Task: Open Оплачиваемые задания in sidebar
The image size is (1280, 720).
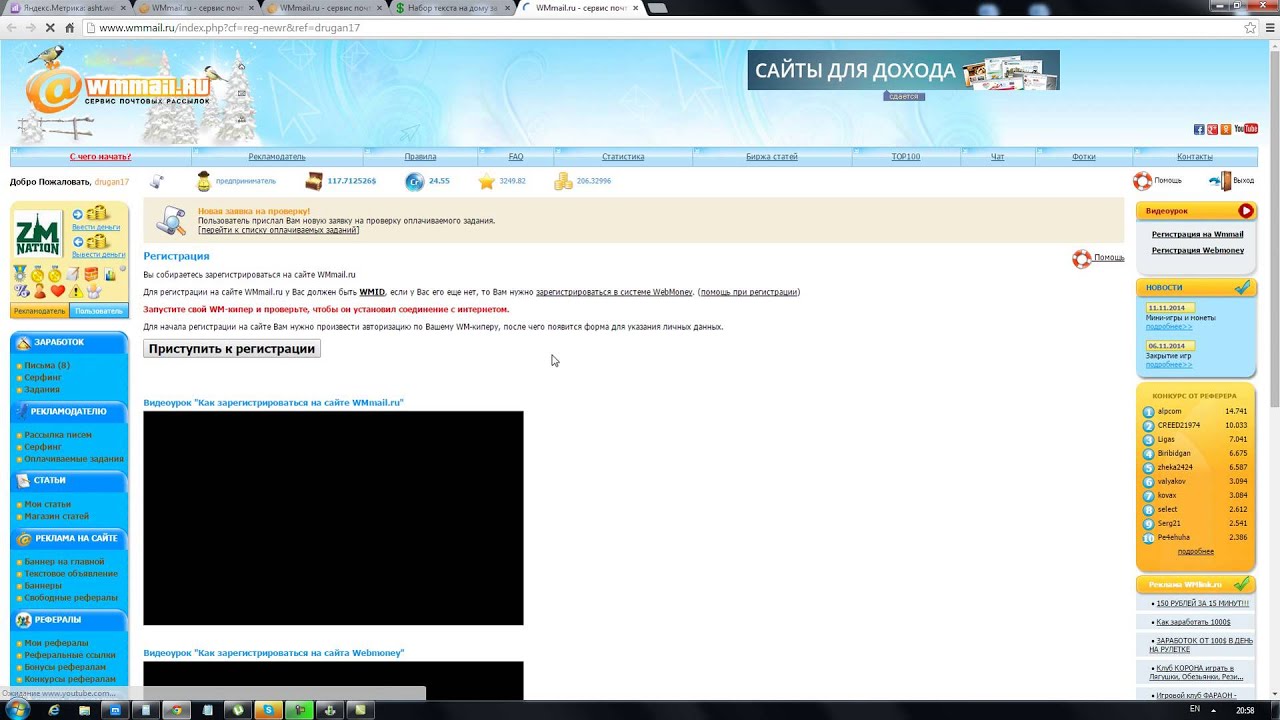Action: [74, 459]
